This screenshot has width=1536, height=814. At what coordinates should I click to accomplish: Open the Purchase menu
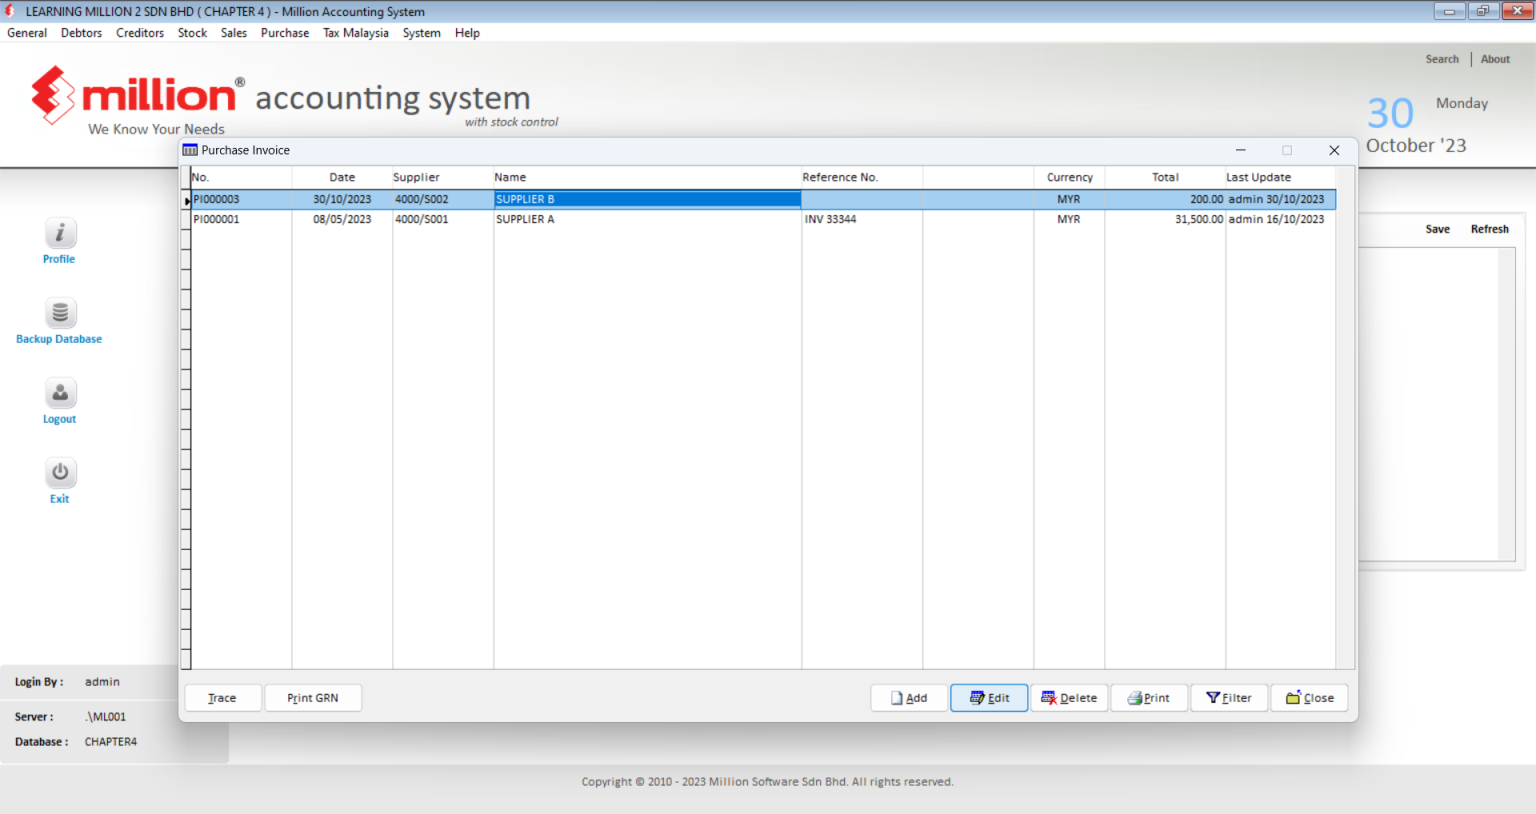285,33
